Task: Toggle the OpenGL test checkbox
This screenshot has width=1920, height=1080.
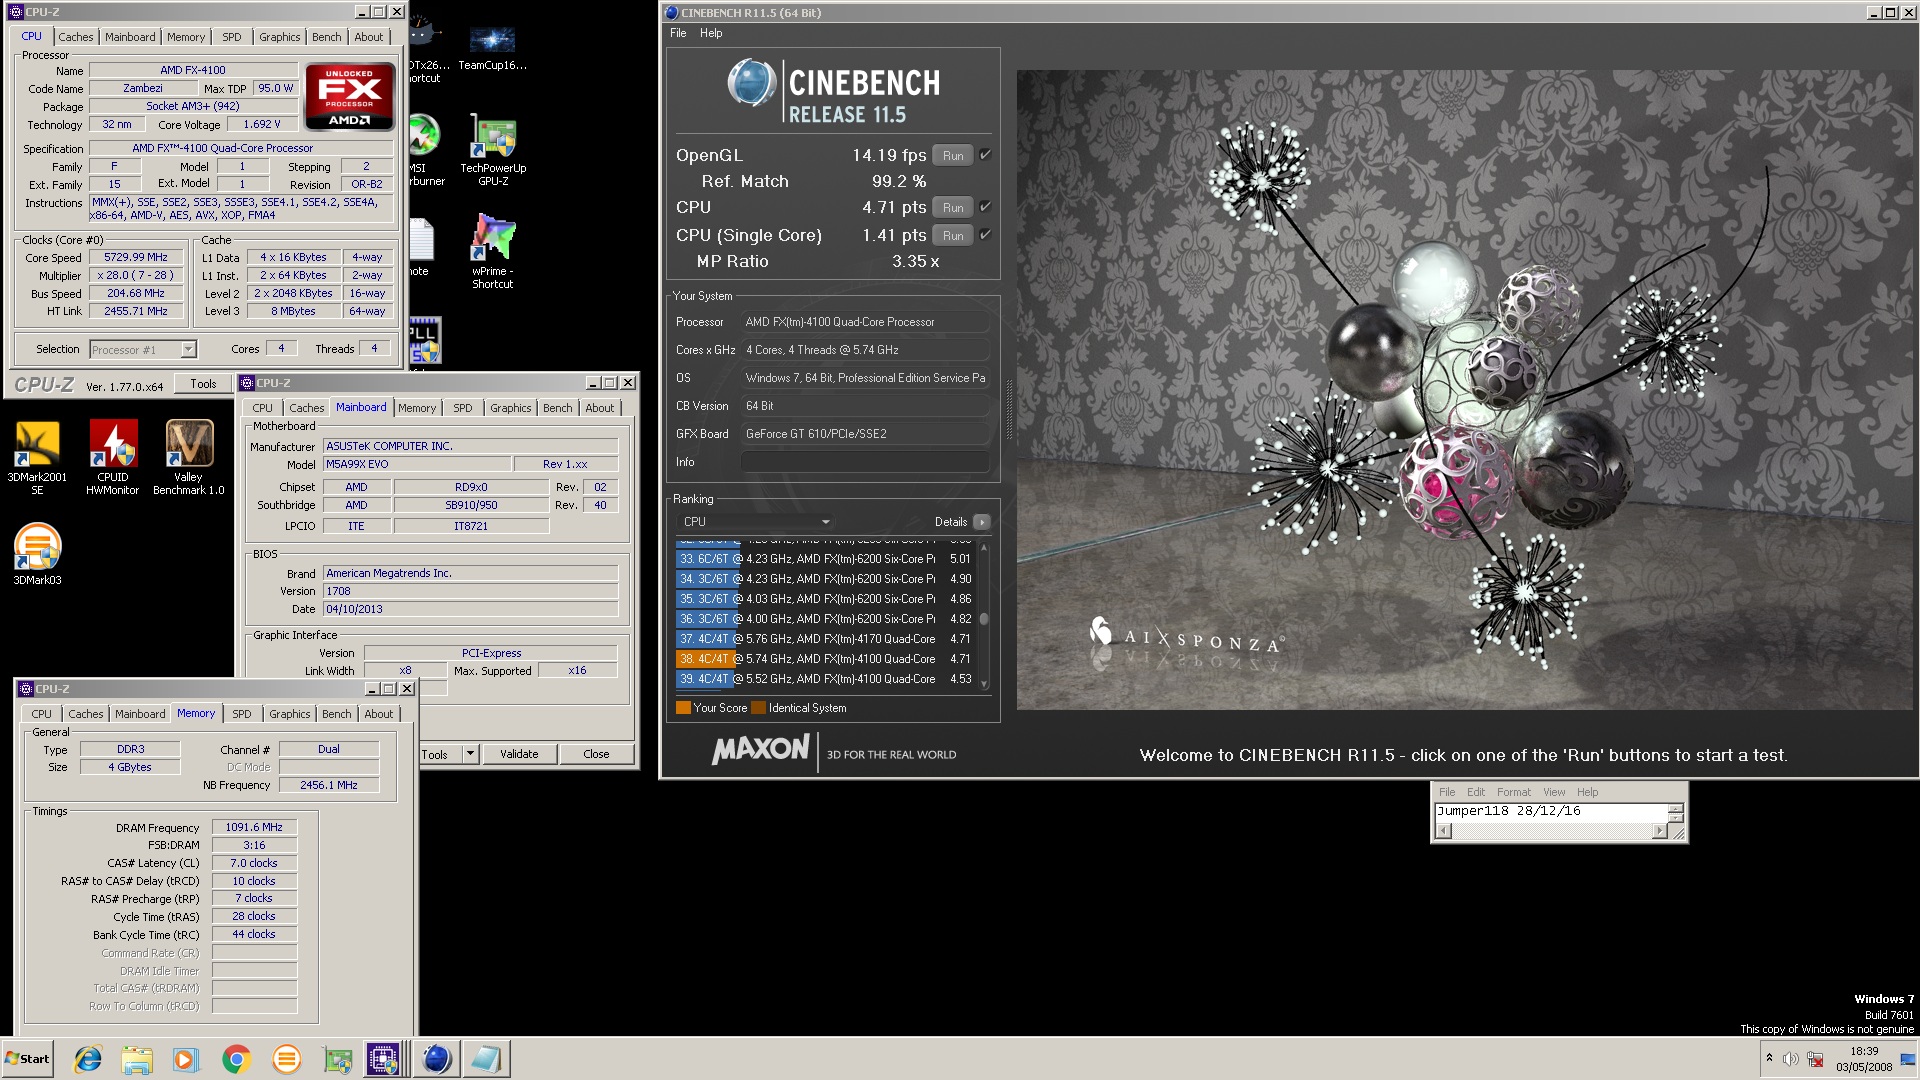Action: (x=985, y=155)
